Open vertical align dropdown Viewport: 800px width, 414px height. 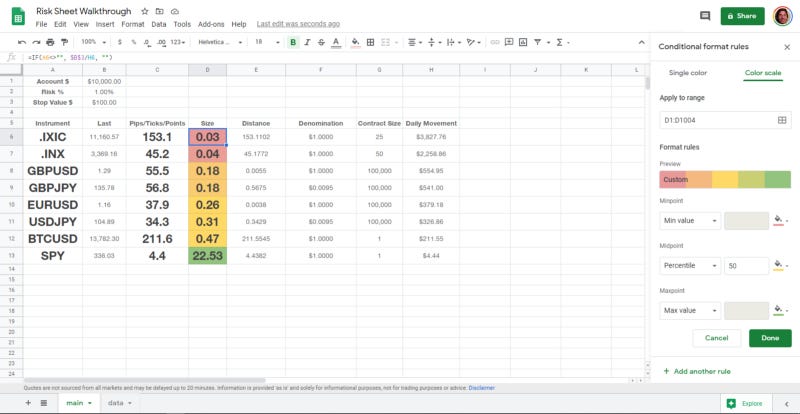pos(433,42)
